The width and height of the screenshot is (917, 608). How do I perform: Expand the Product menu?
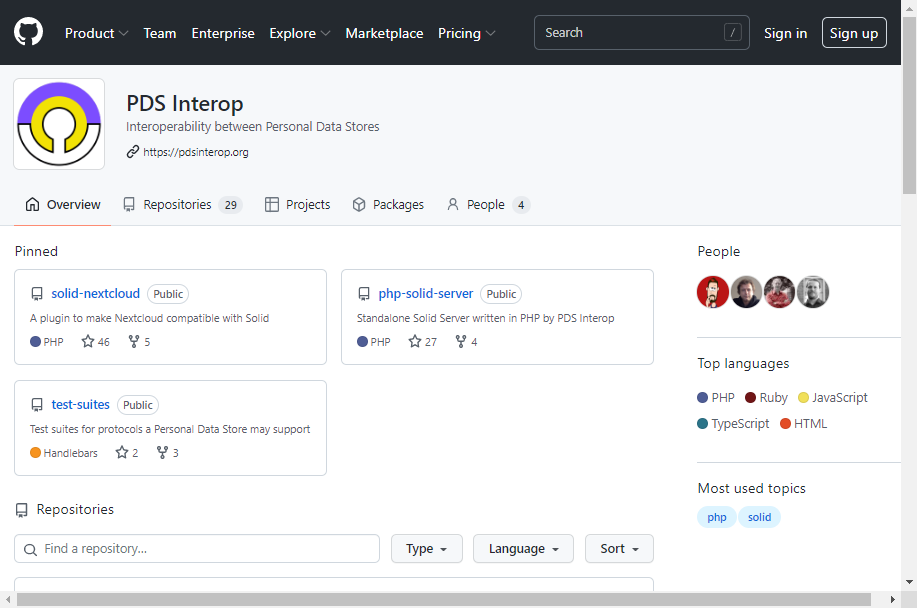tap(96, 33)
